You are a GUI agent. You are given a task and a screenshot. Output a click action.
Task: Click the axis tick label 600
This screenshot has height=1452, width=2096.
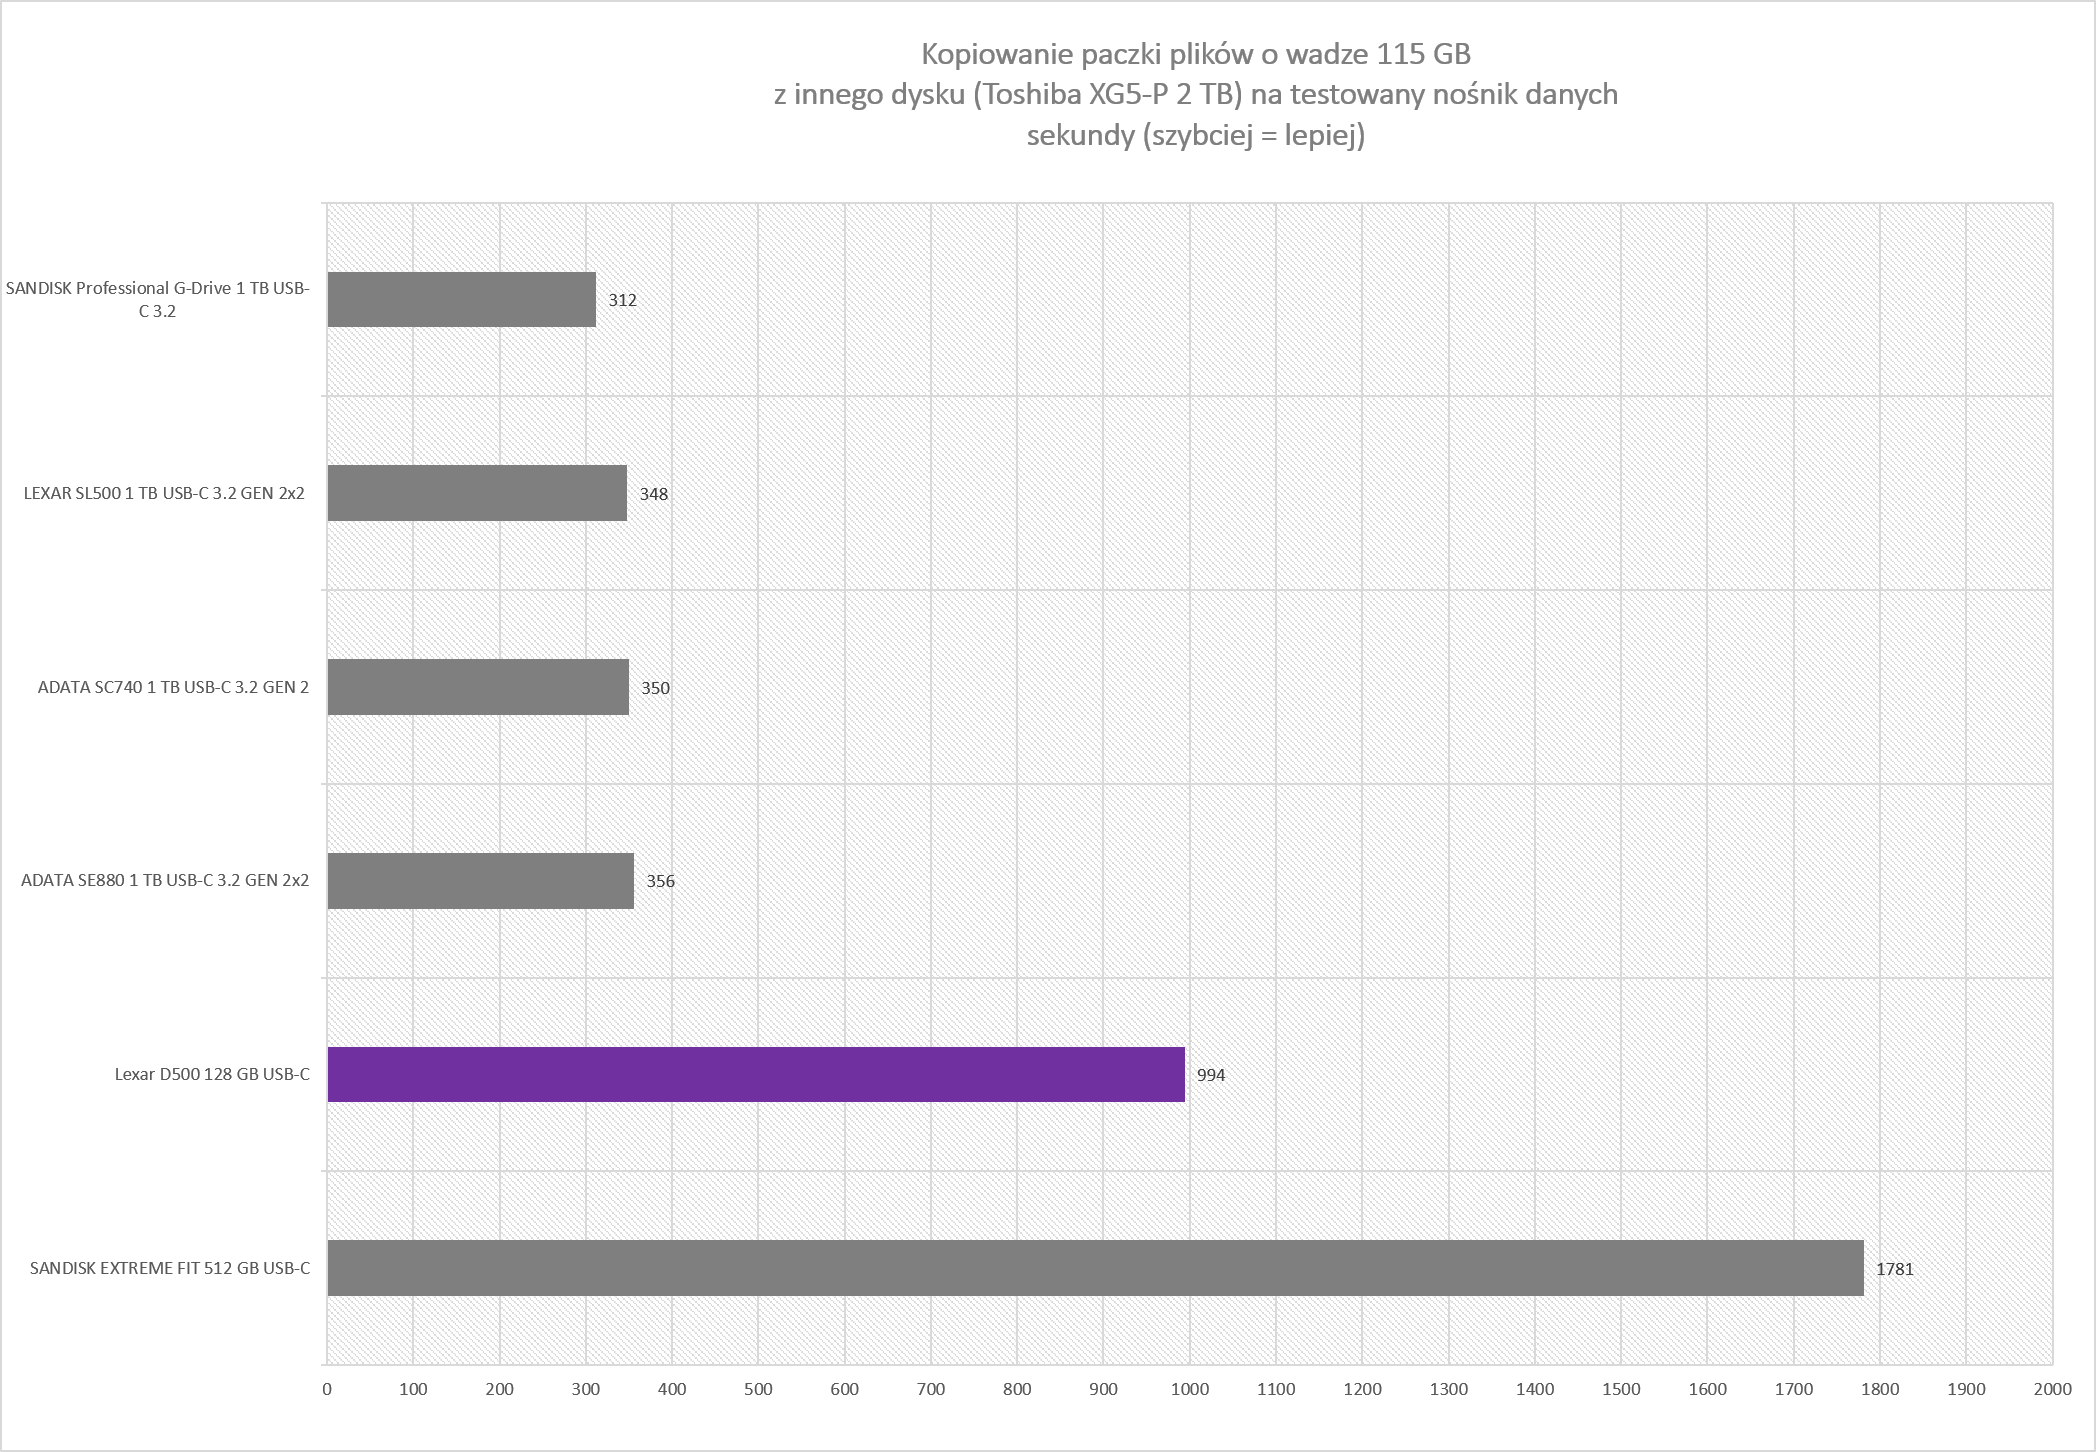pos(845,1389)
